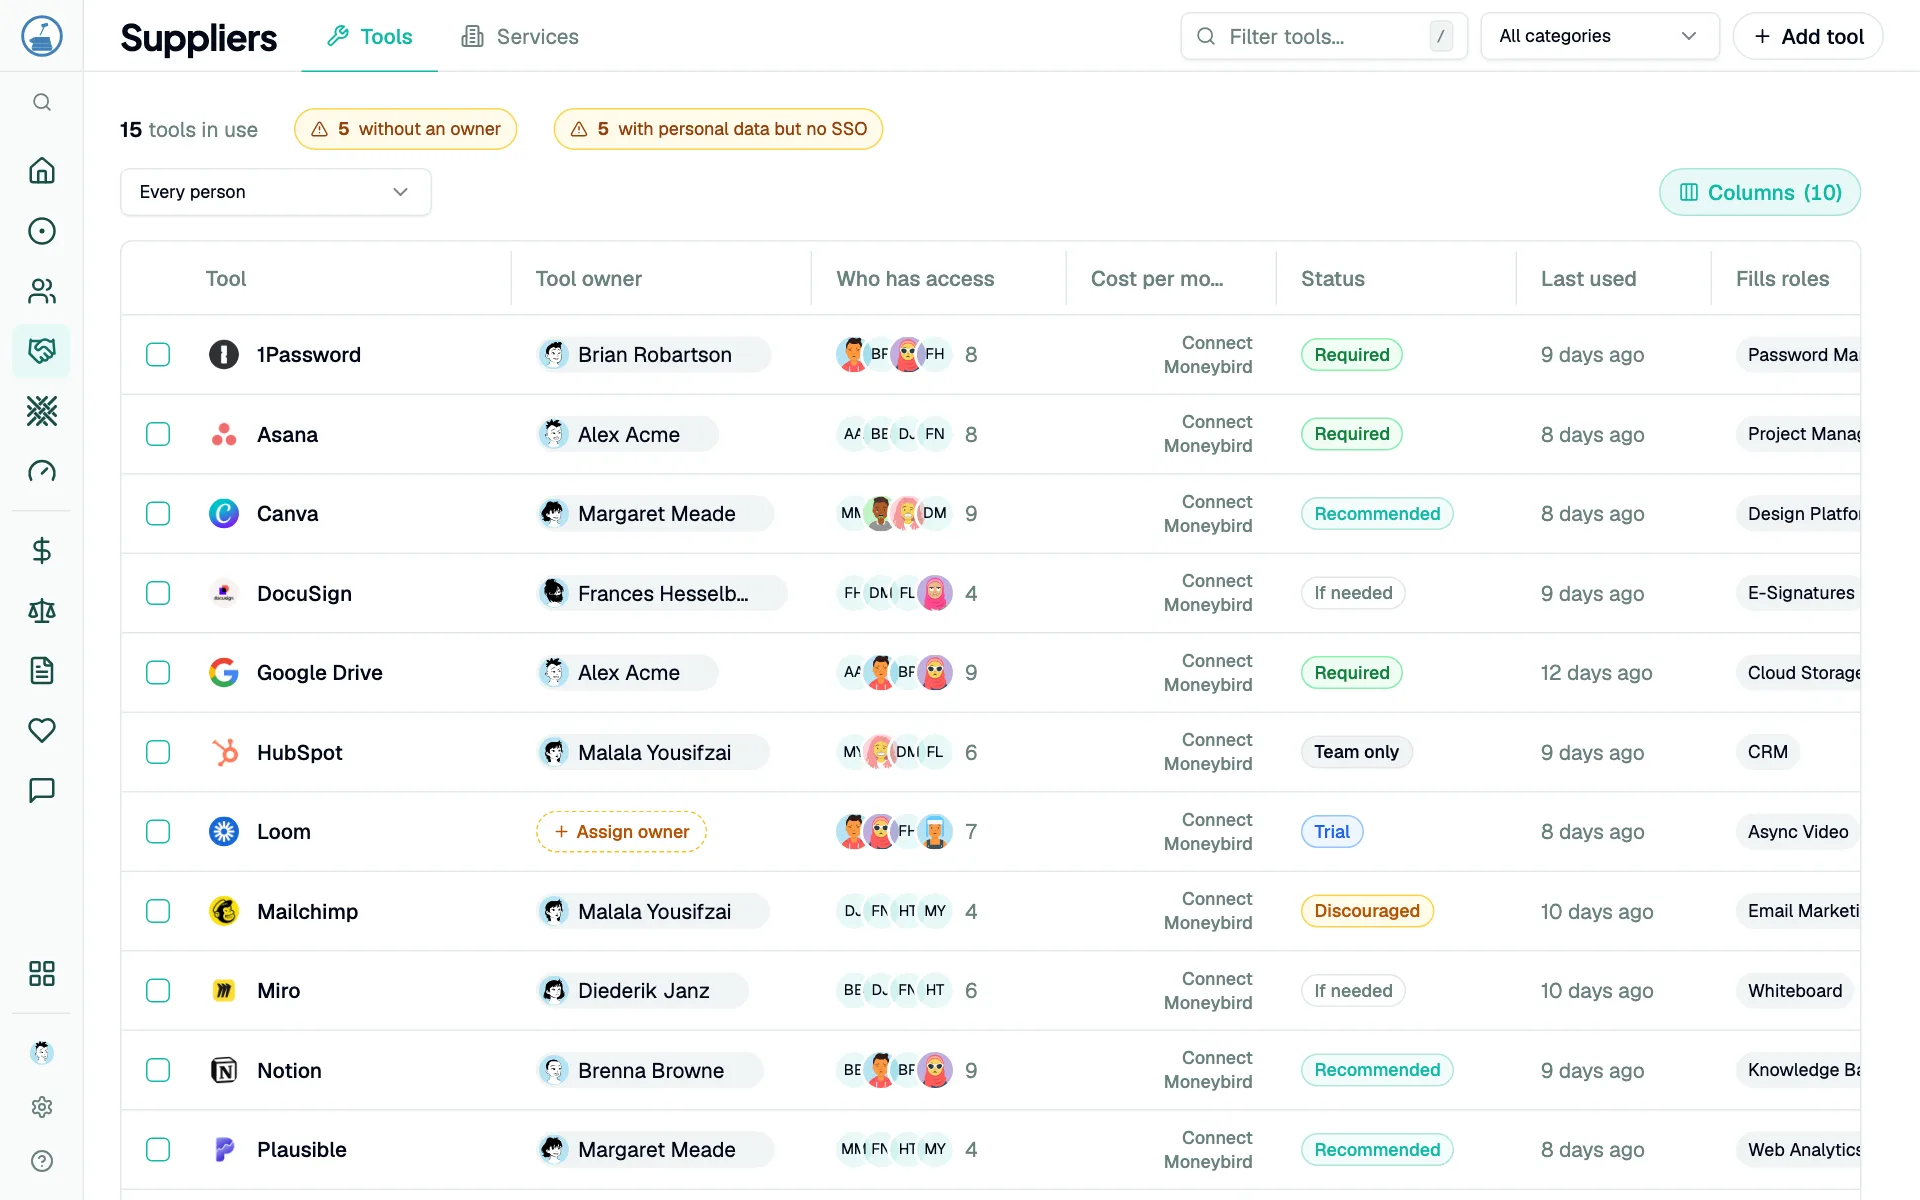Click the Google Drive logo icon
The width and height of the screenshot is (1920, 1200).
(224, 673)
